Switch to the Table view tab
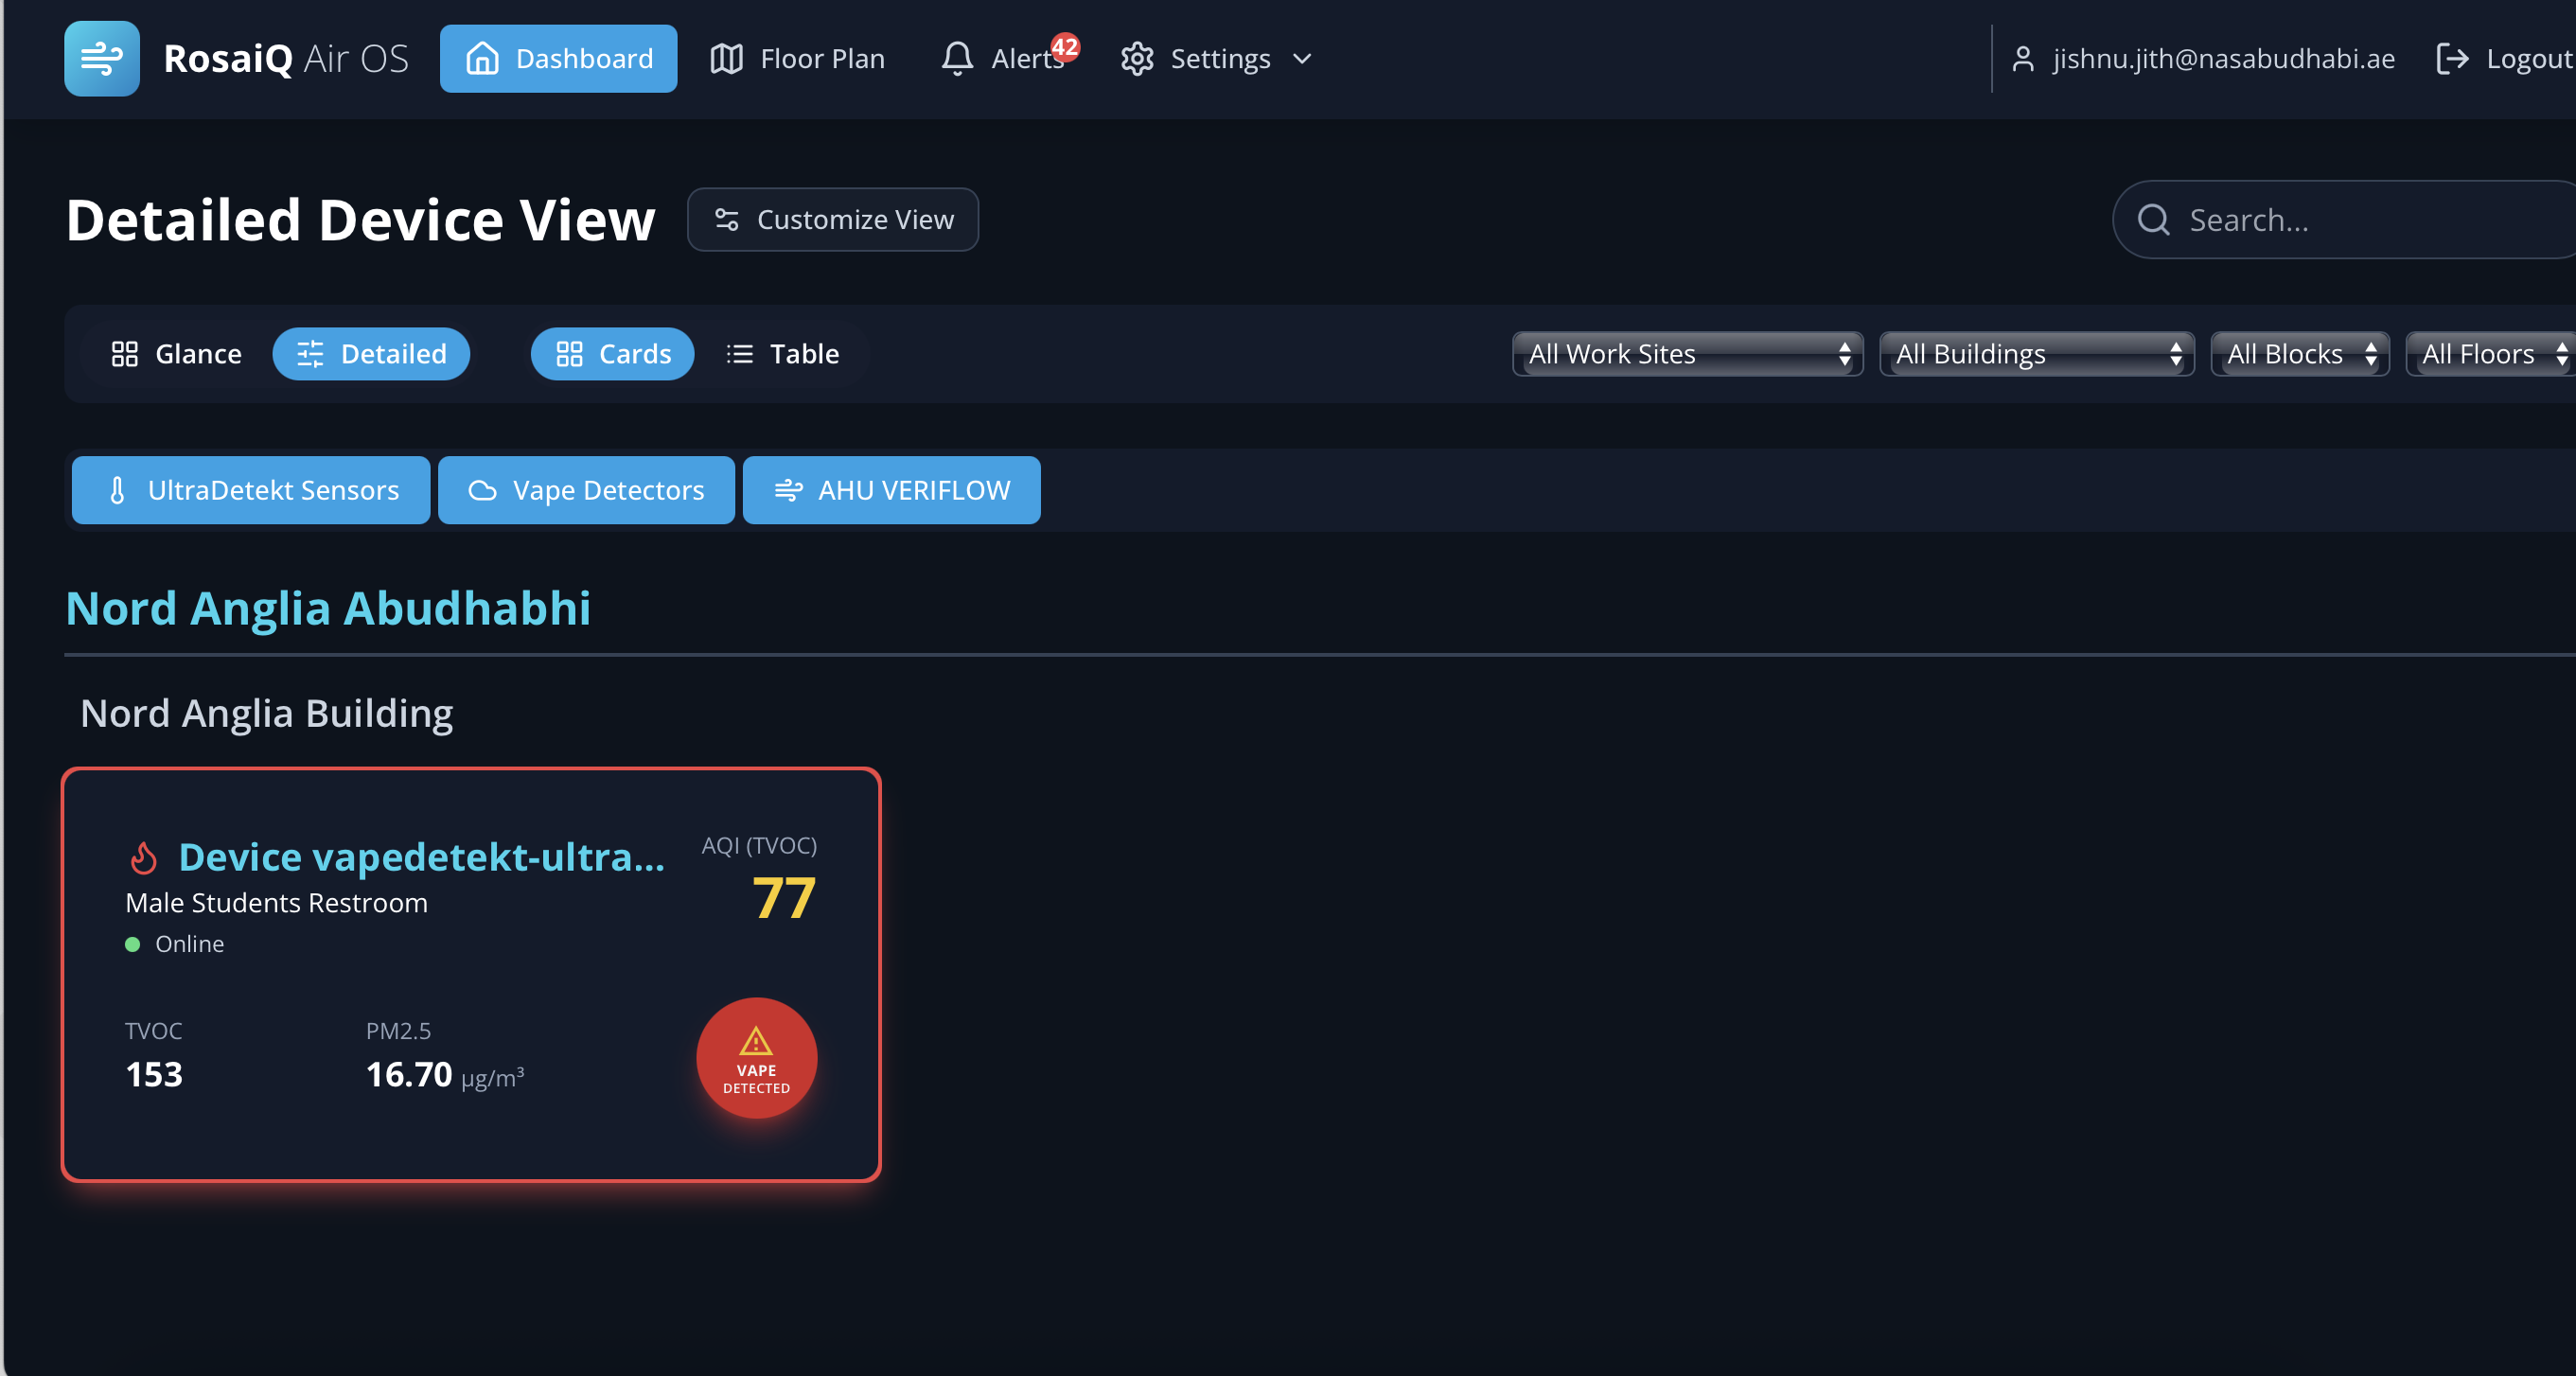The height and width of the screenshot is (1376, 2576). 783,353
